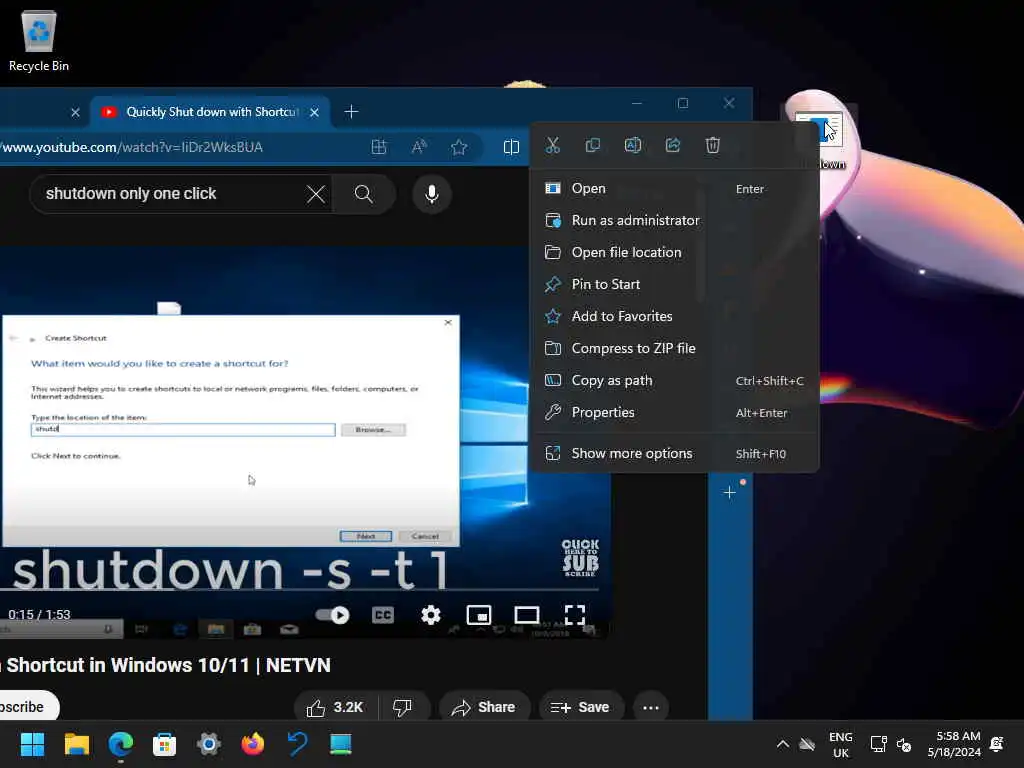
Task: Switch to the Quickly Shut down YouTube tab
Action: (x=210, y=112)
